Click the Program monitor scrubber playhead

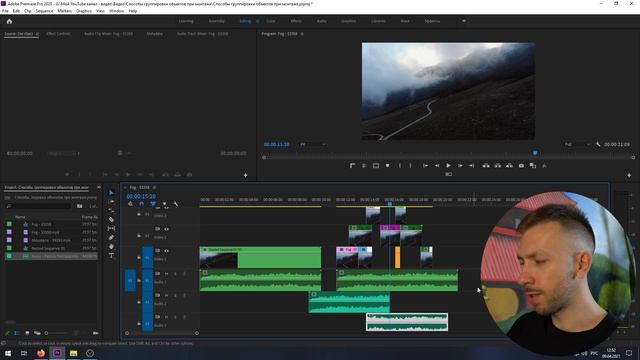535,153
